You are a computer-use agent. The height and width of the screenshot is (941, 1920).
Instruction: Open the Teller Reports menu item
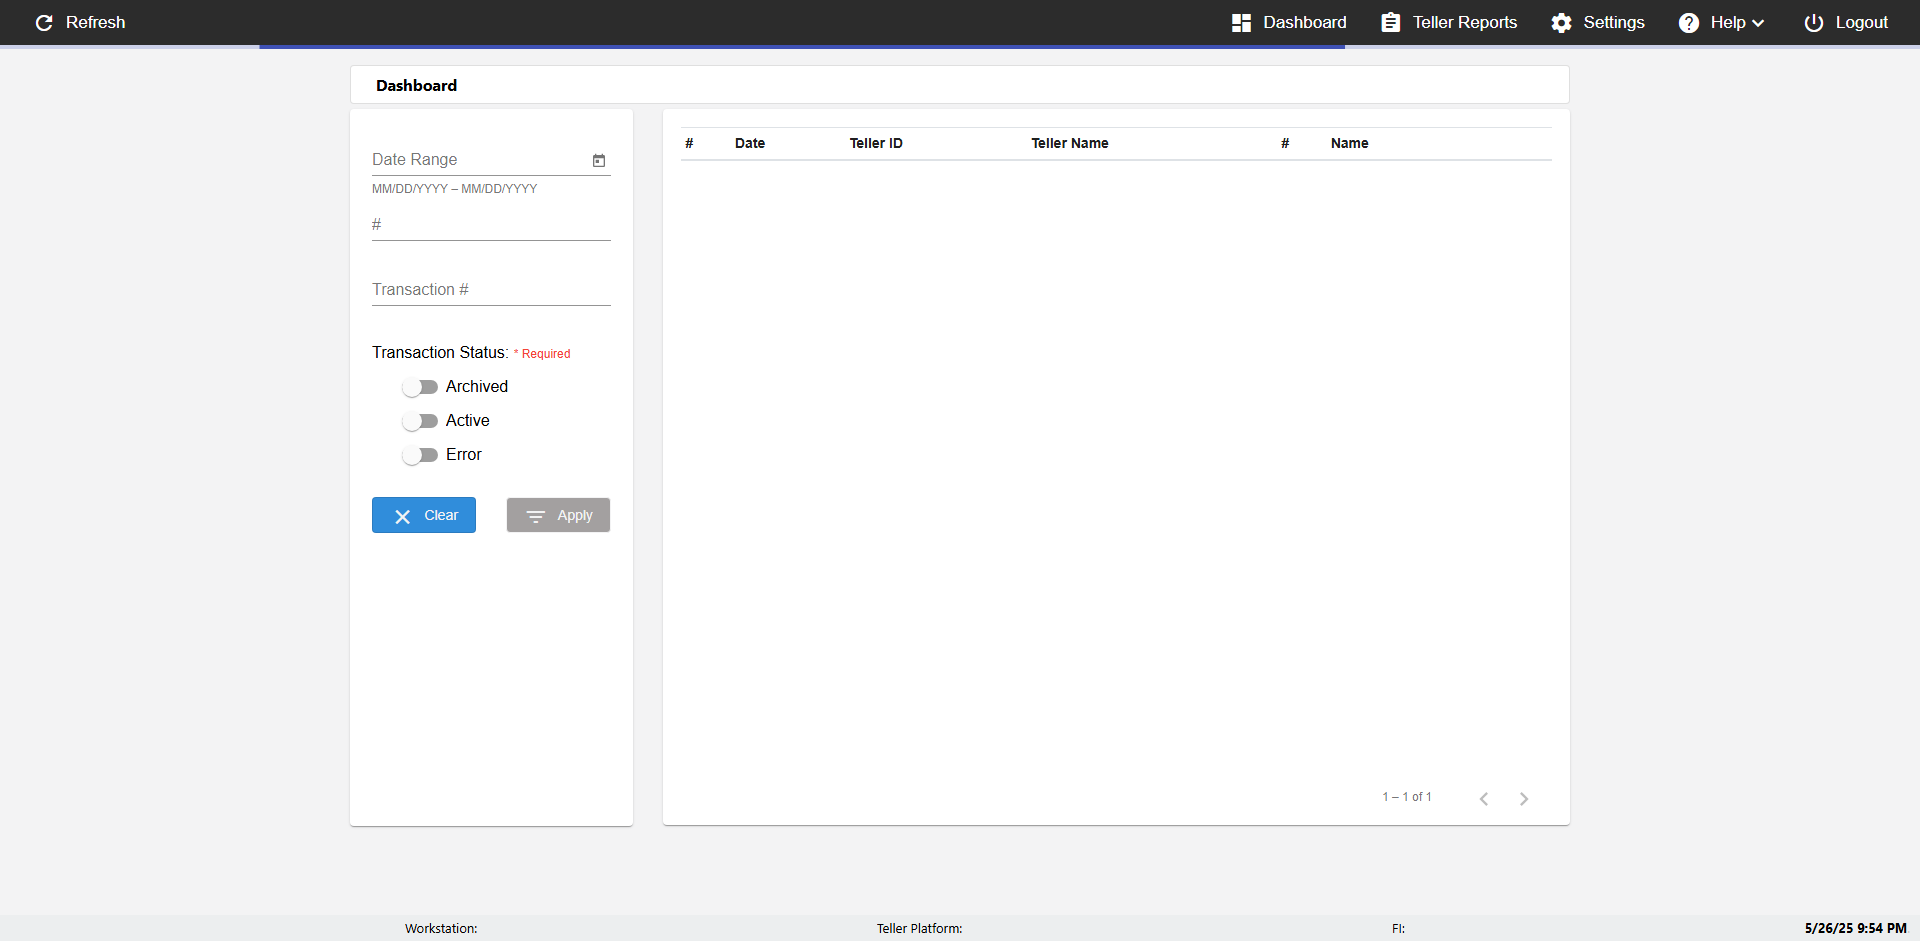(1449, 23)
